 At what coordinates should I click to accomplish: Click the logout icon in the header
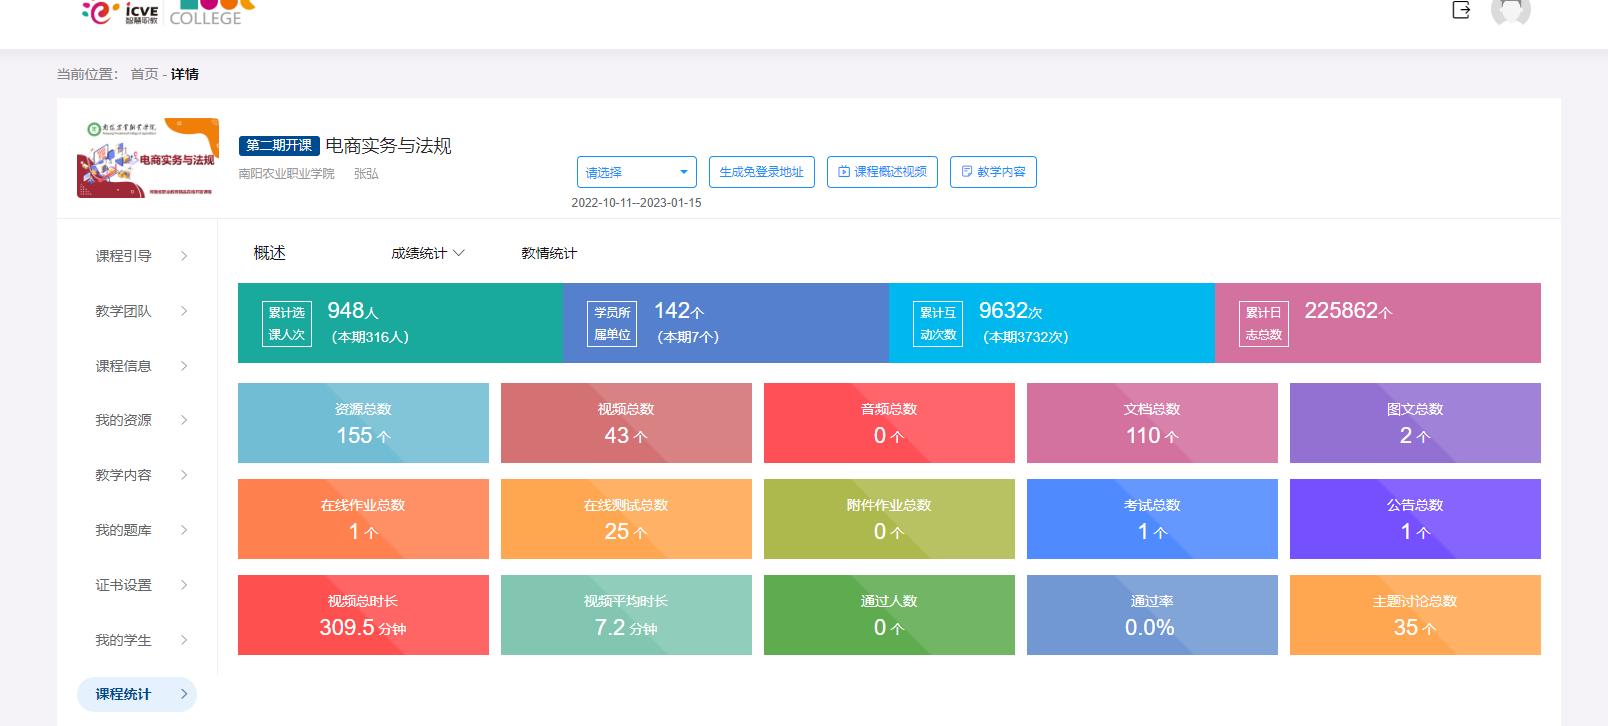pos(1461,10)
